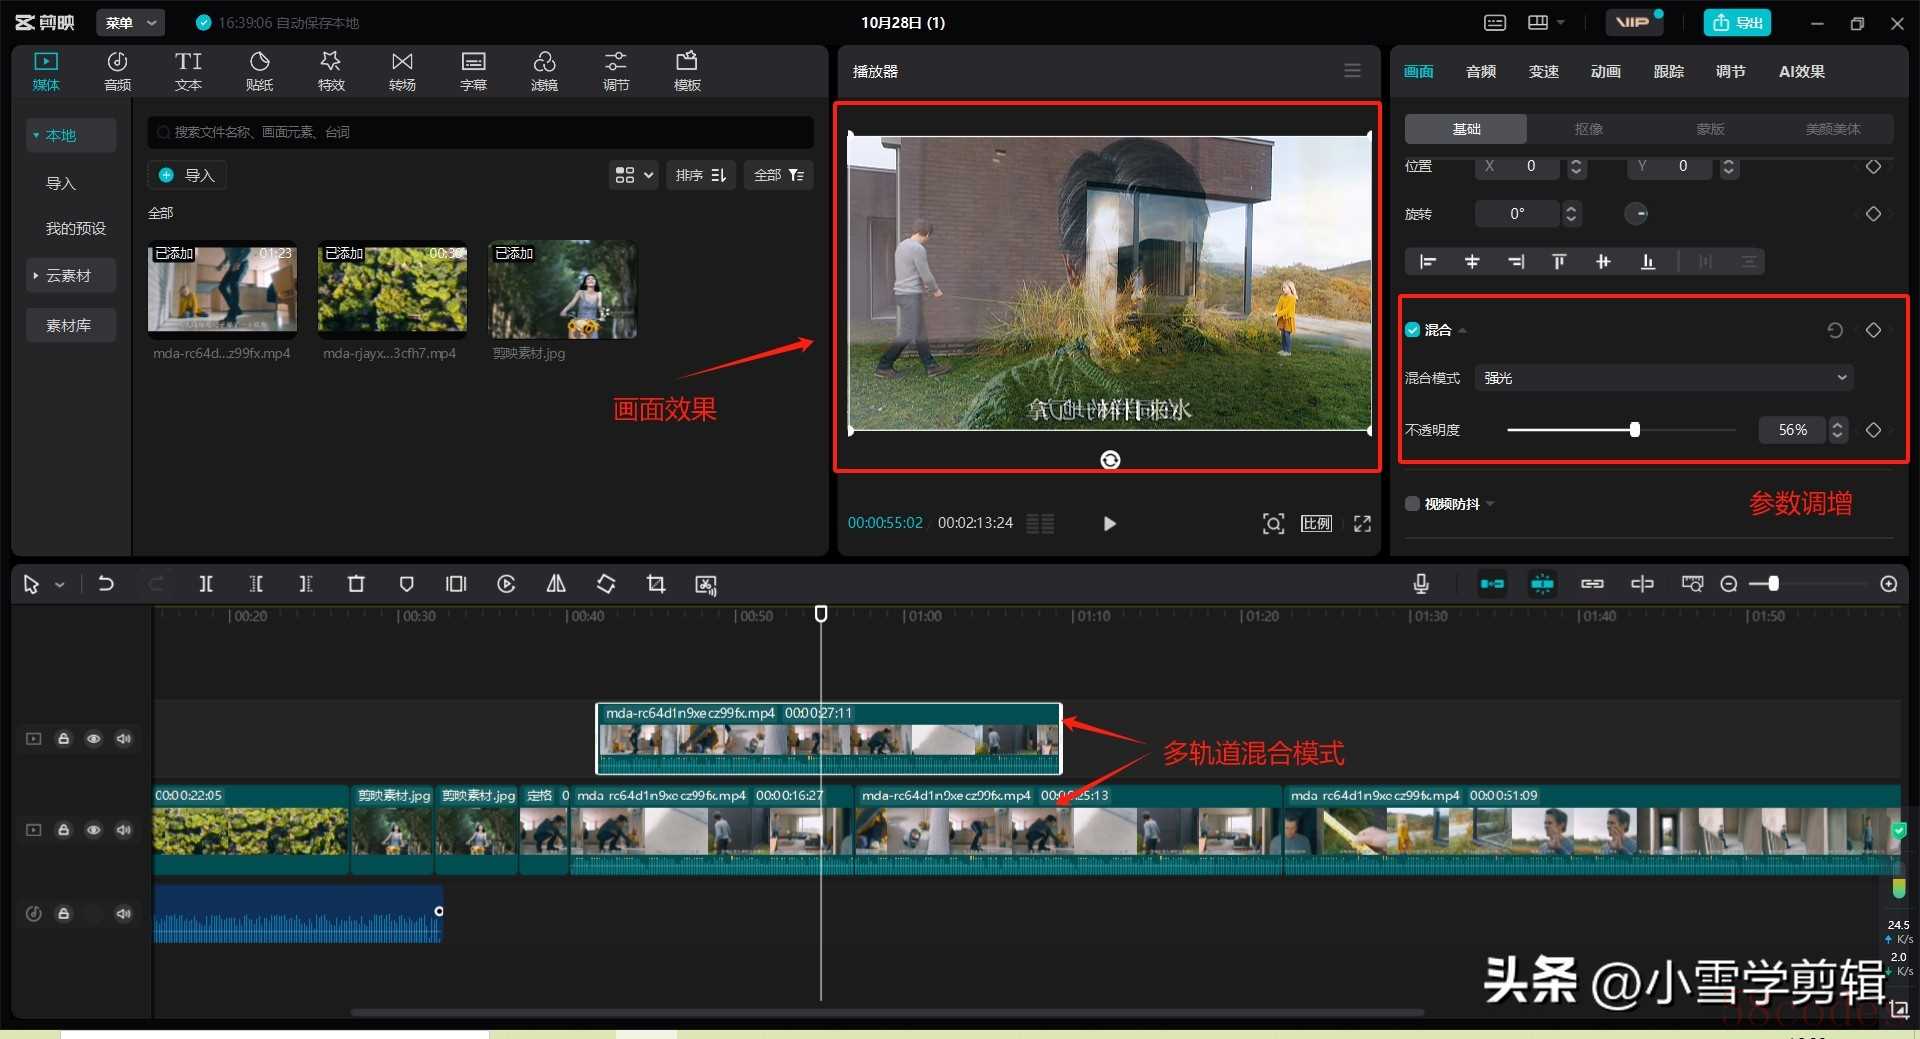Open the 滤镜 filters panel
This screenshot has height=1039, width=1920.
click(544, 71)
